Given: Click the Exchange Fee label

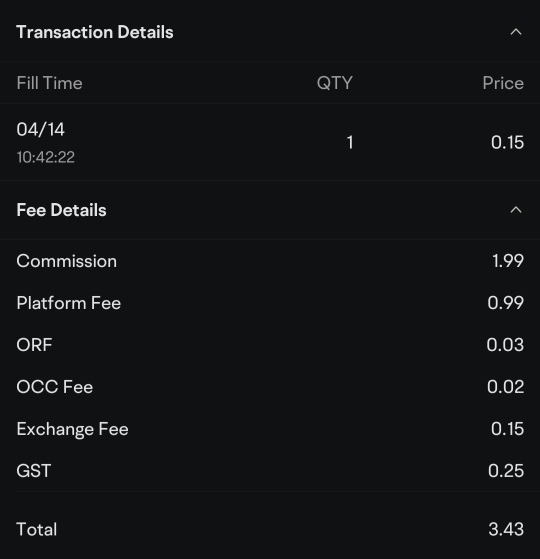Looking at the screenshot, I should click(x=72, y=429).
